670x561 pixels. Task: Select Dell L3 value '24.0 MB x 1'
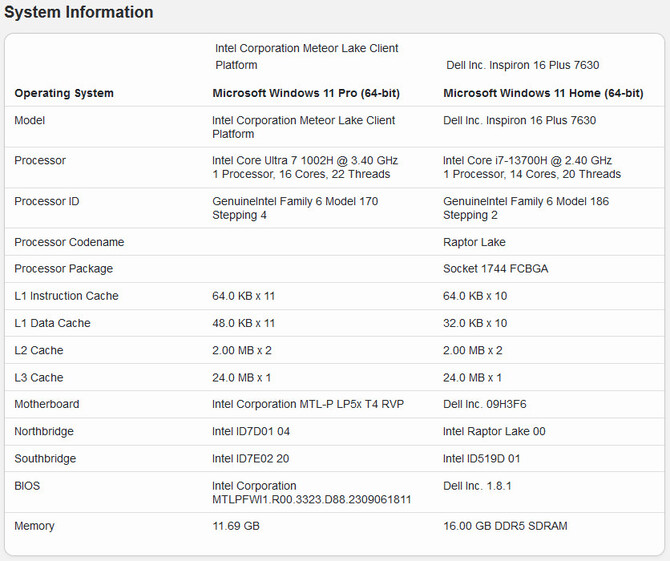tap(473, 378)
